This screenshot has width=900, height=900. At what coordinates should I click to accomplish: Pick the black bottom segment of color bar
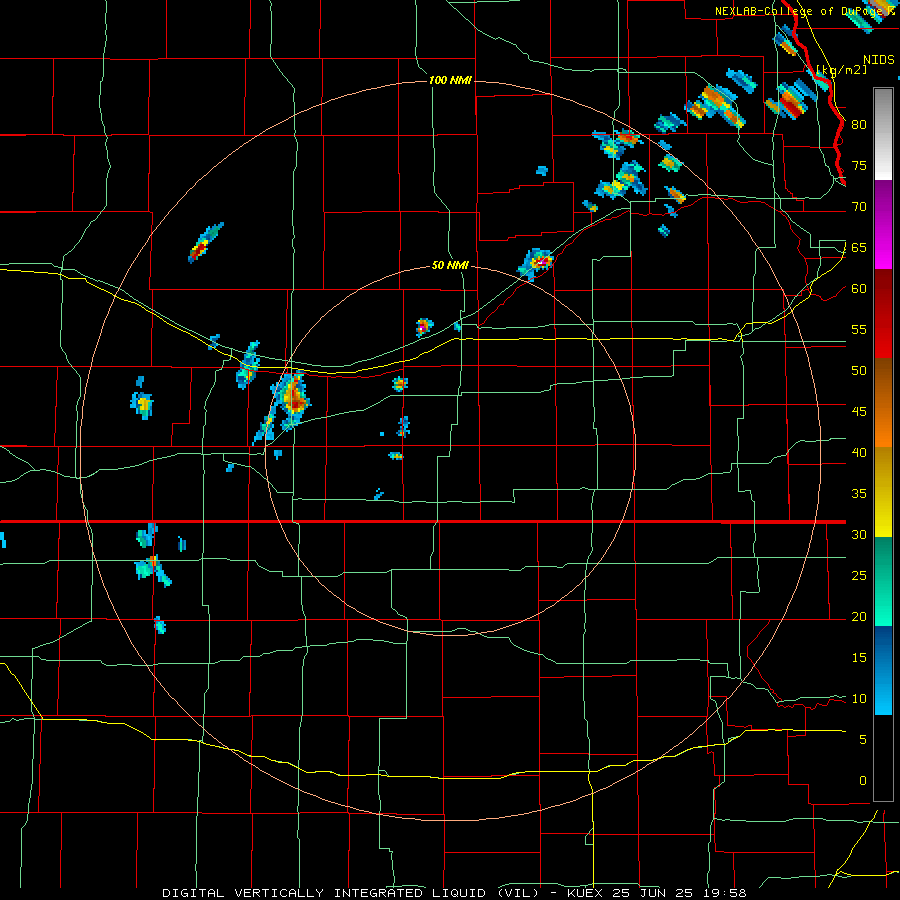pyautogui.click(x=883, y=758)
